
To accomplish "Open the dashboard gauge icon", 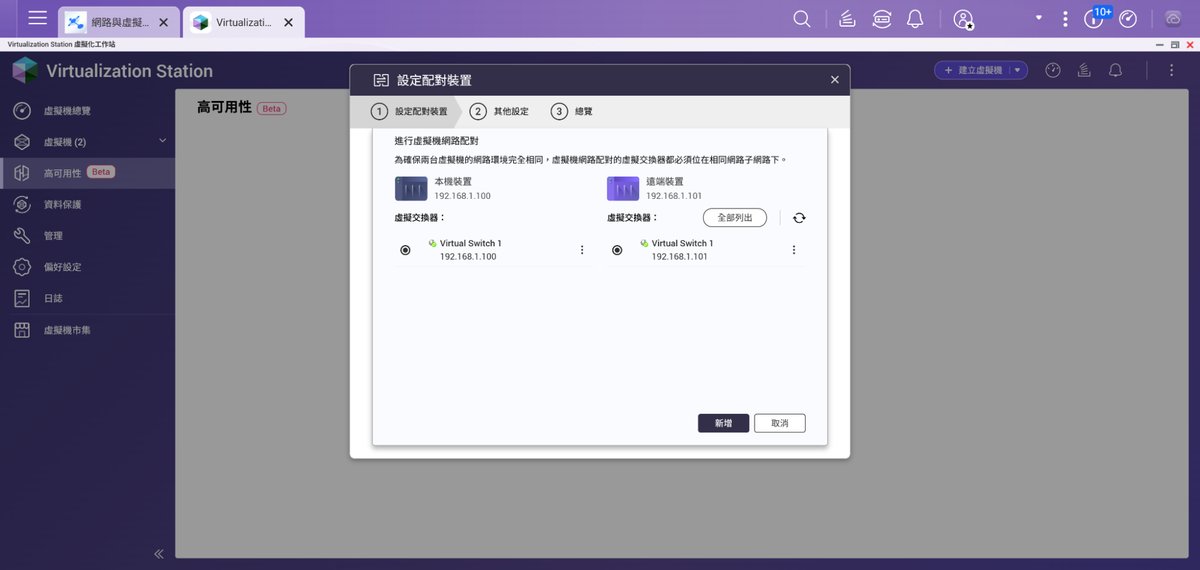I will pyautogui.click(x=1128, y=19).
